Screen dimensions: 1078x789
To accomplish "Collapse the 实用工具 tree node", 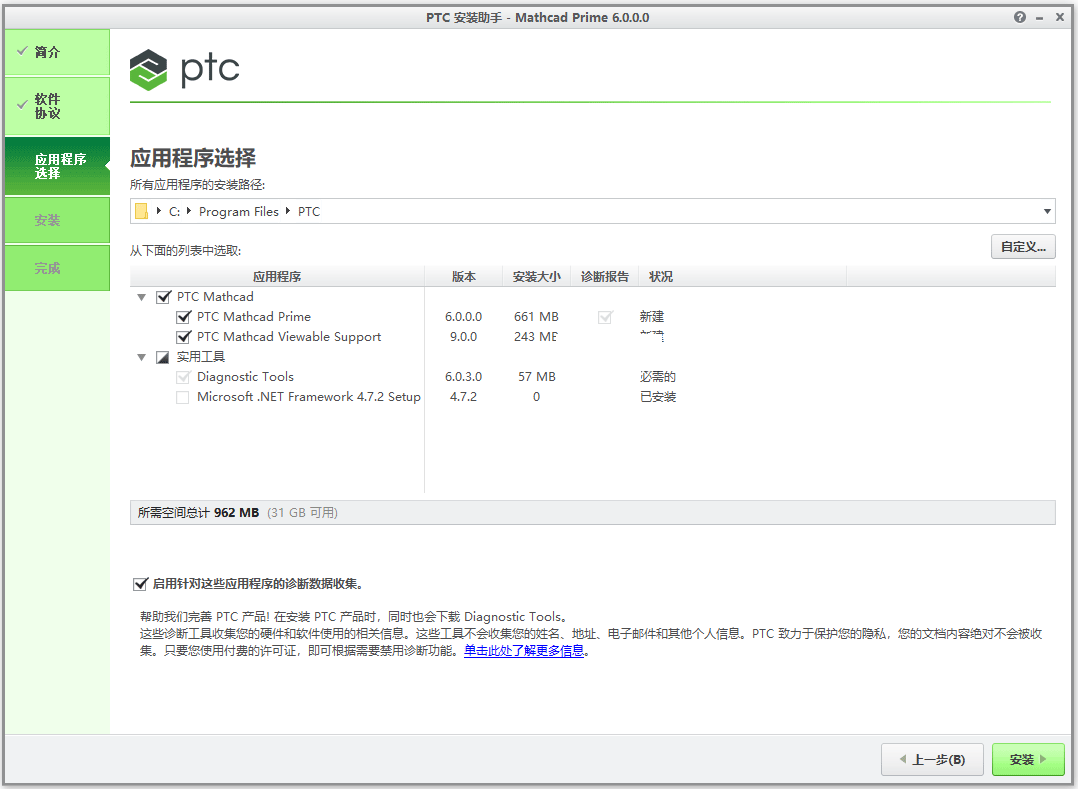I will [141, 357].
